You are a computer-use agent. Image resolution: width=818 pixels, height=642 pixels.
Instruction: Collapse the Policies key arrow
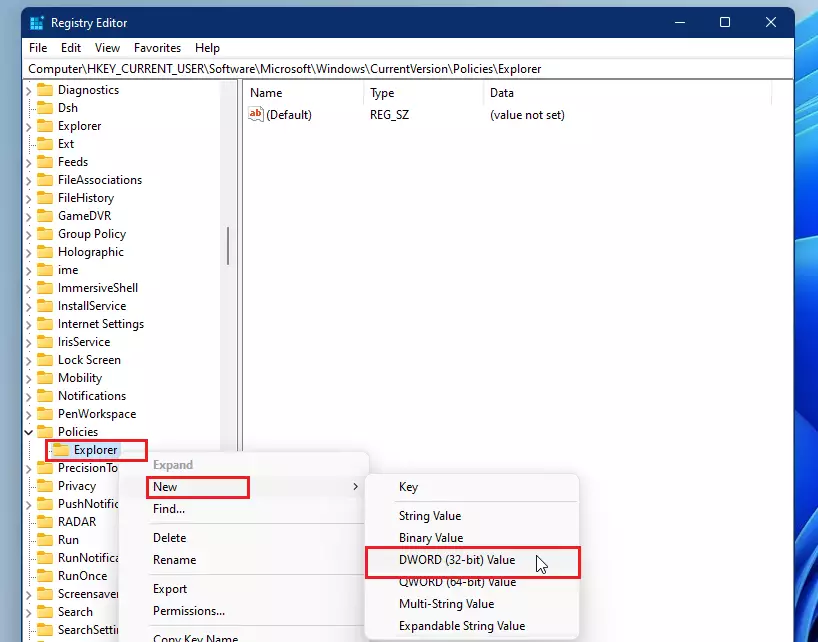click(x=29, y=432)
